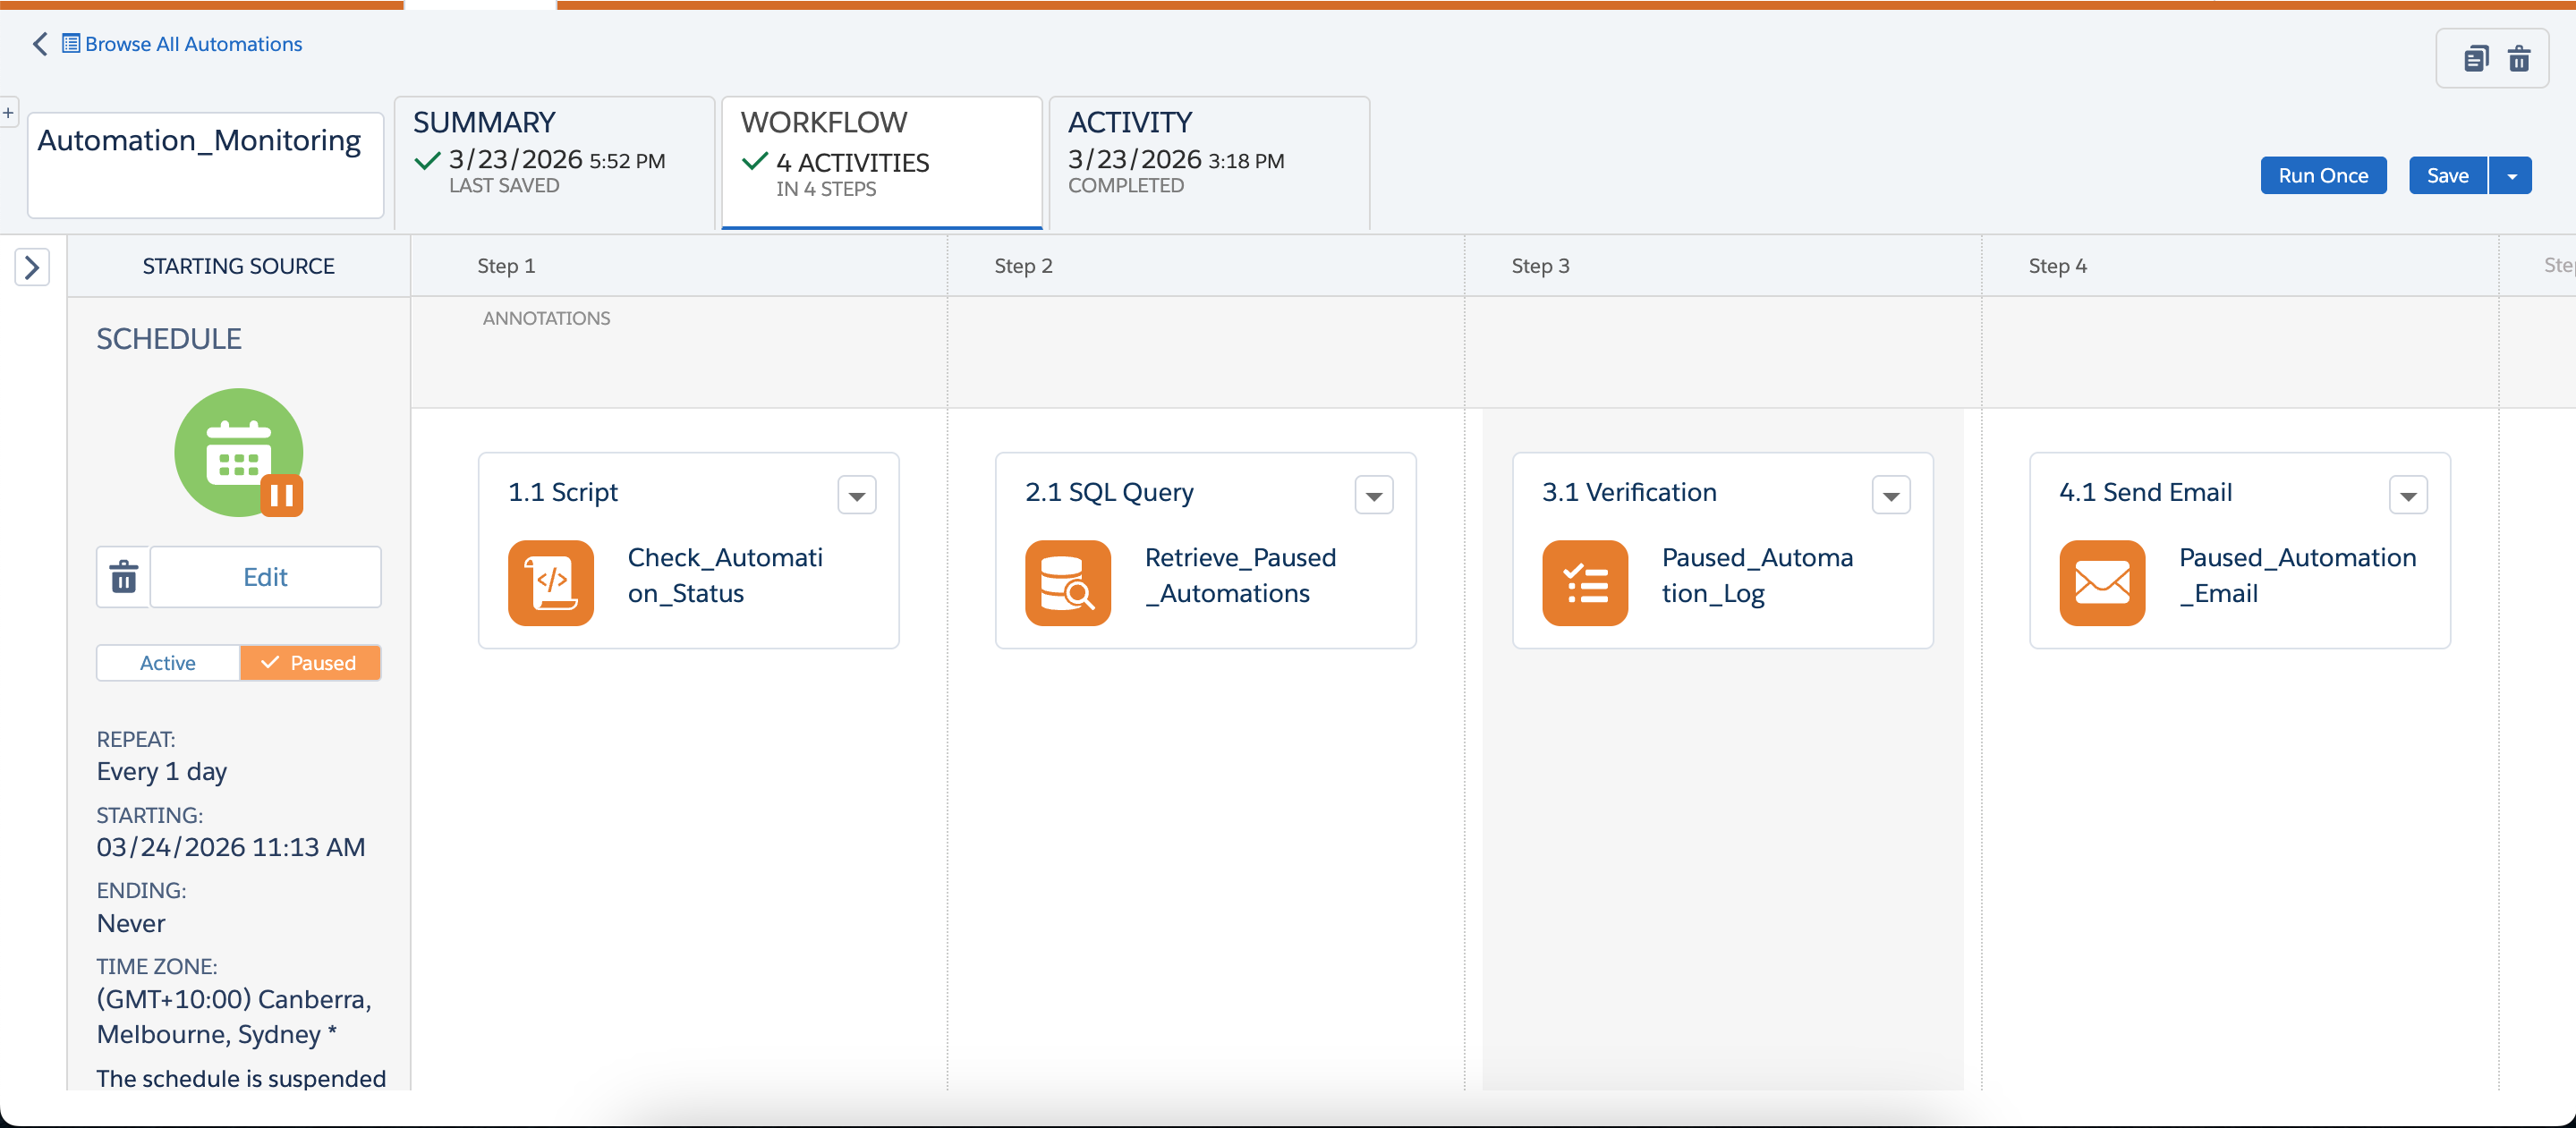The height and width of the screenshot is (1128, 2576).
Task: Select the Step 3 column header
Action: click(x=1540, y=266)
